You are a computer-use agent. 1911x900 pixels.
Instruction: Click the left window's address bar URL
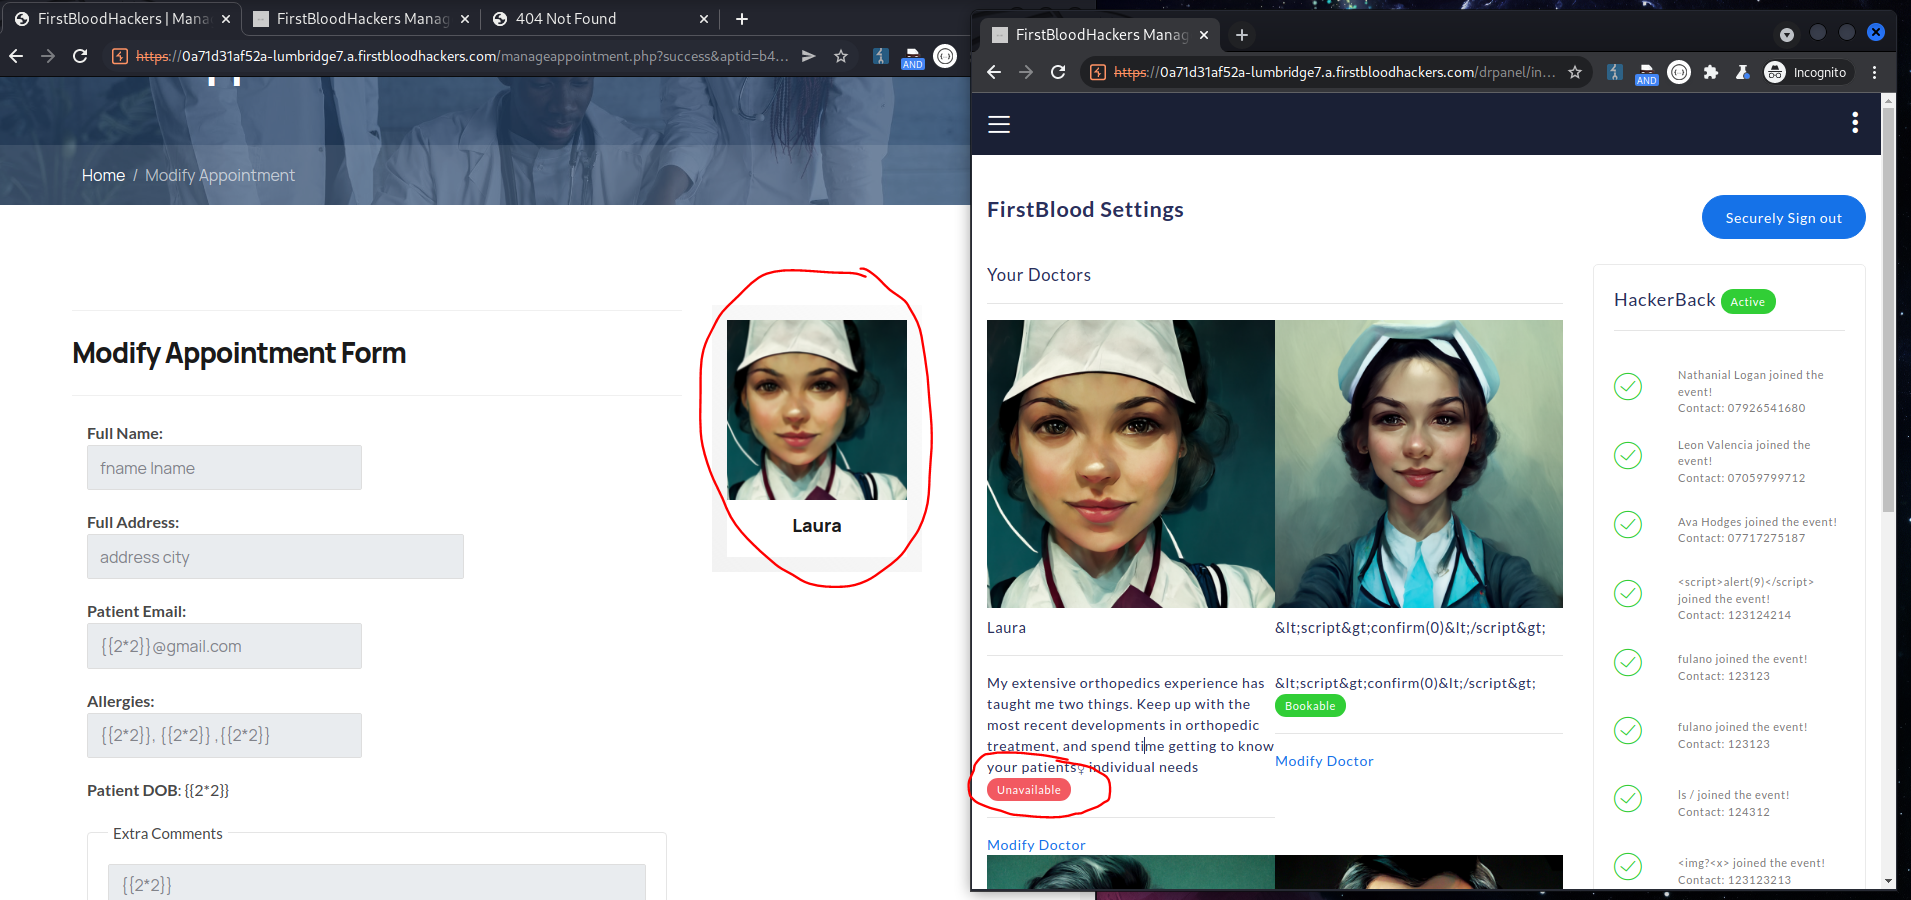tap(462, 56)
